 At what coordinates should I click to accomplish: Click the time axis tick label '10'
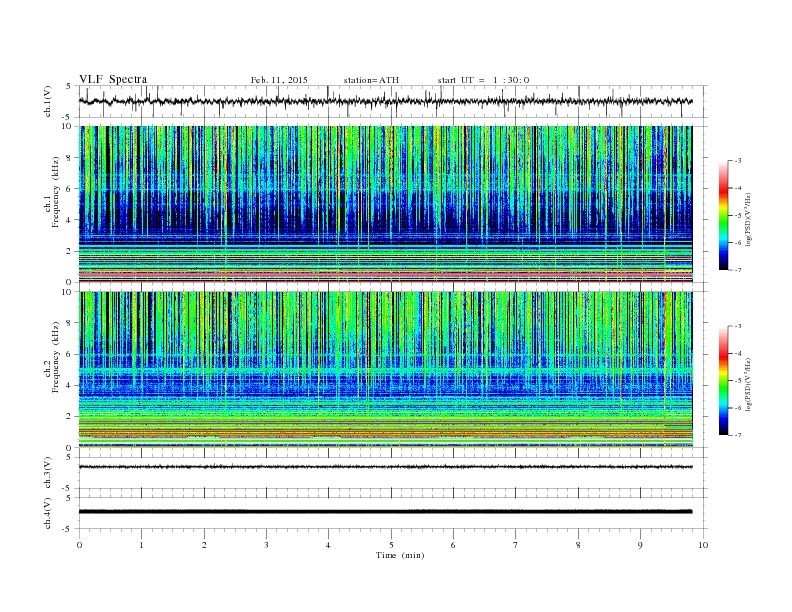click(x=703, y=545)
